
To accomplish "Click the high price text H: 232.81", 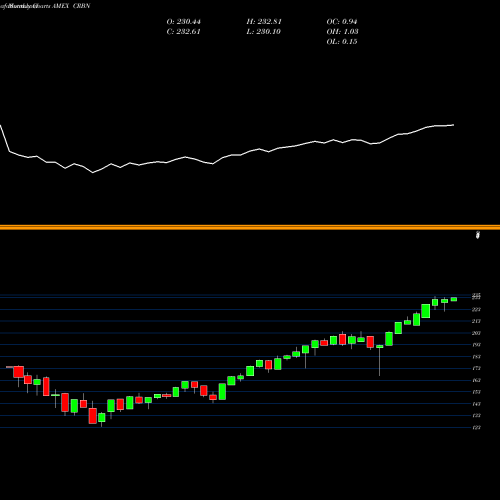I will tap(264, 22).
